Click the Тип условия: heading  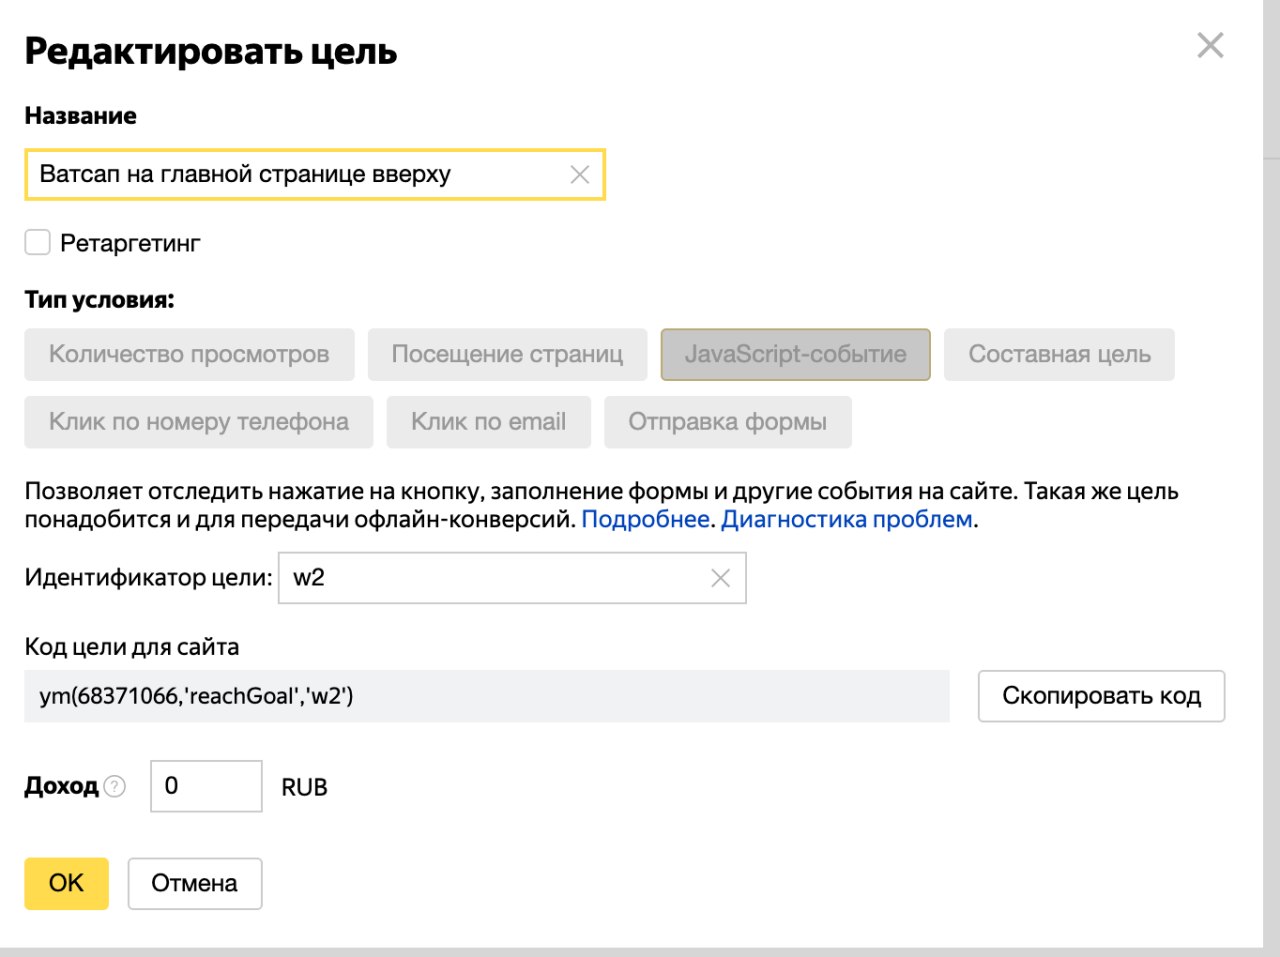(x=99, y=300)
